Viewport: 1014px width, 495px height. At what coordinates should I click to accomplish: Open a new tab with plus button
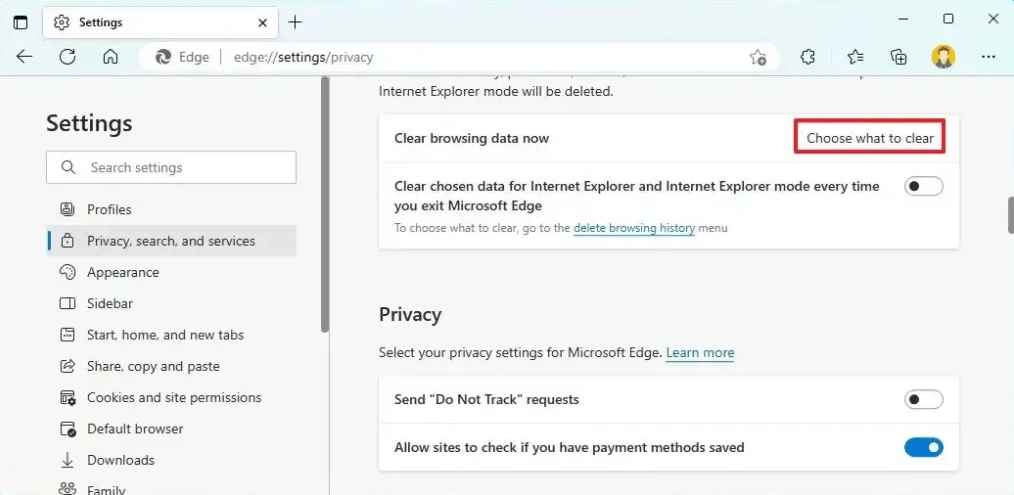pos(295,21)
